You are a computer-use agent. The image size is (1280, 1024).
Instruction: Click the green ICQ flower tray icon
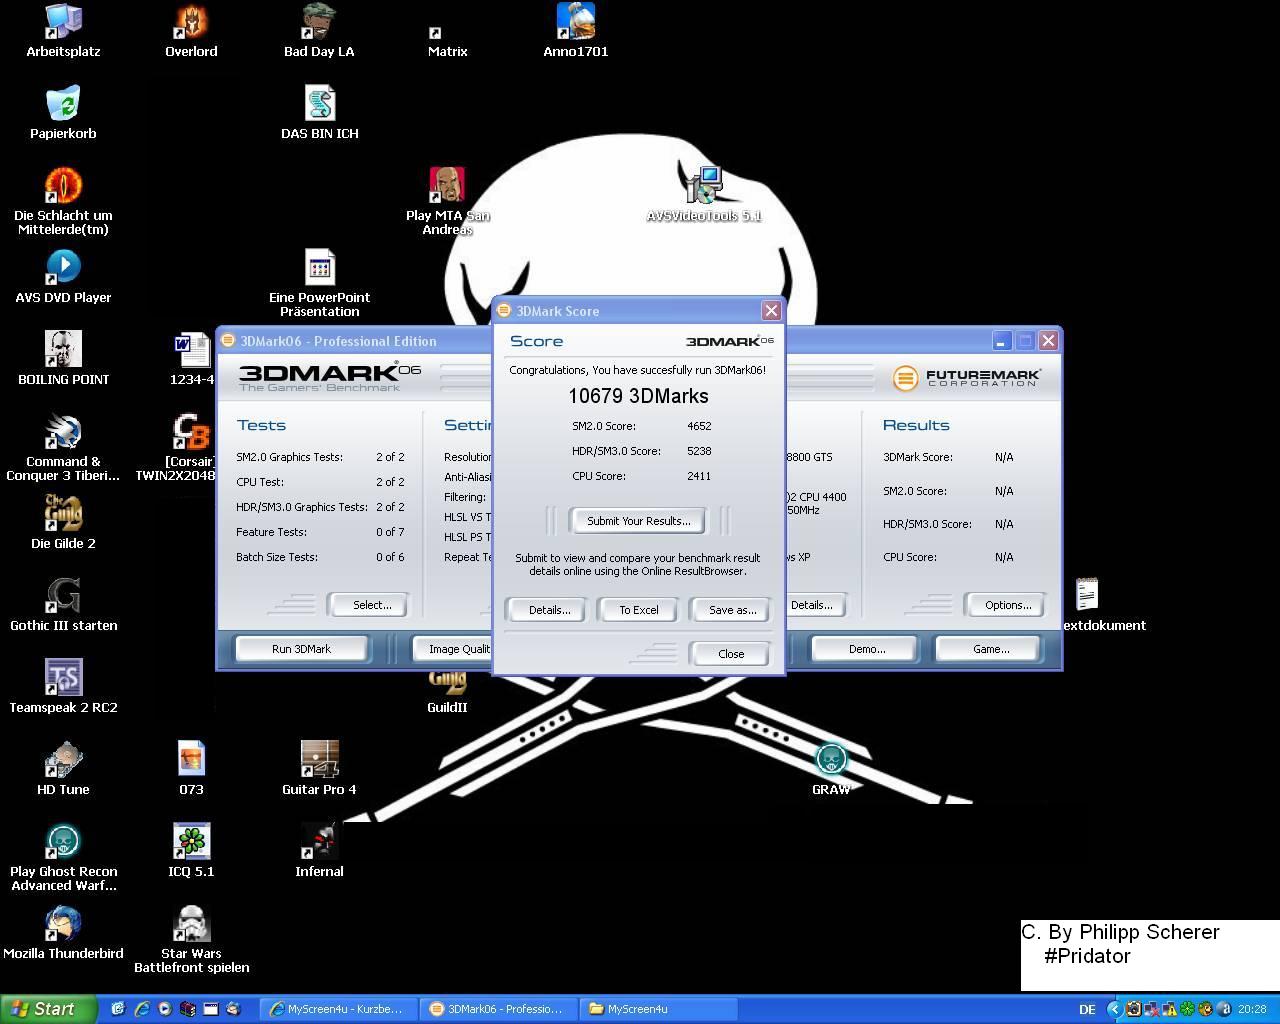point(1187,1009)
